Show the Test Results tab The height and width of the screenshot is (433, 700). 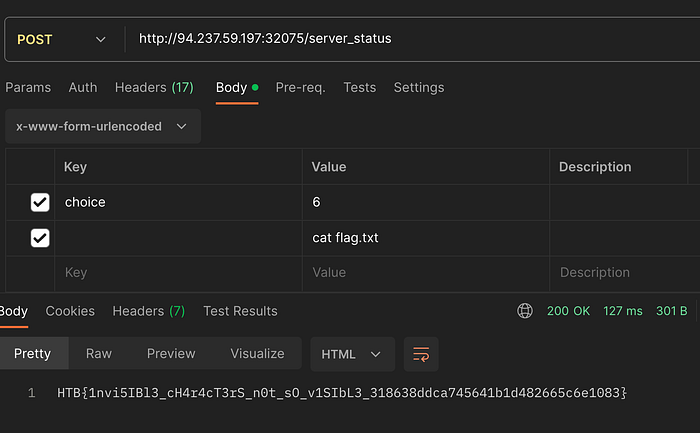click(x=240, y=311)
